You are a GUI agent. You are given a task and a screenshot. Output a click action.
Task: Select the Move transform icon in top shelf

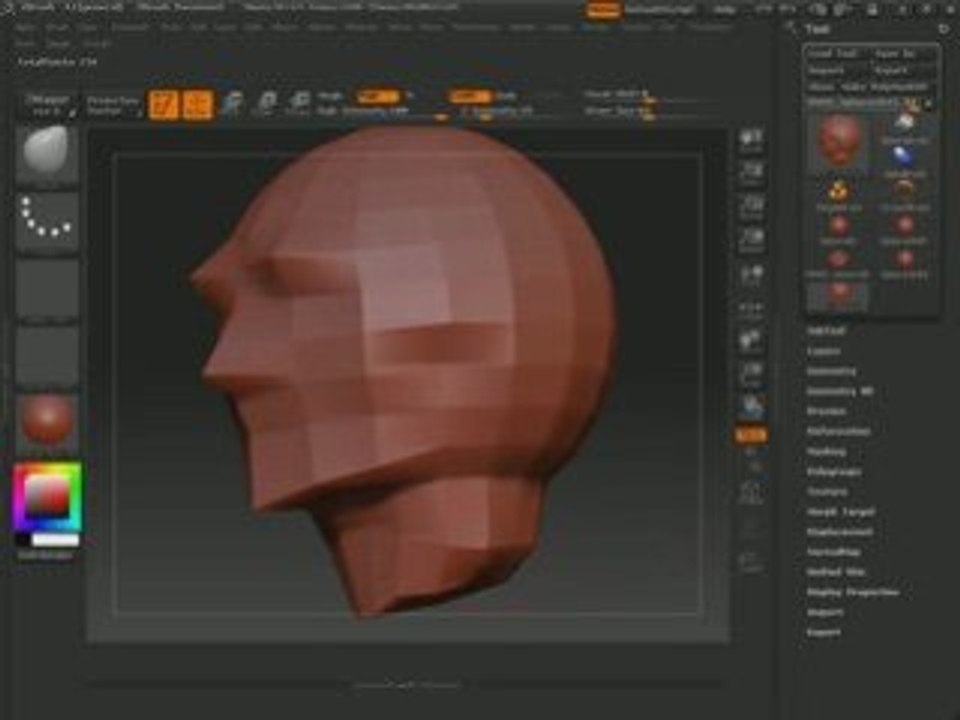232,105
